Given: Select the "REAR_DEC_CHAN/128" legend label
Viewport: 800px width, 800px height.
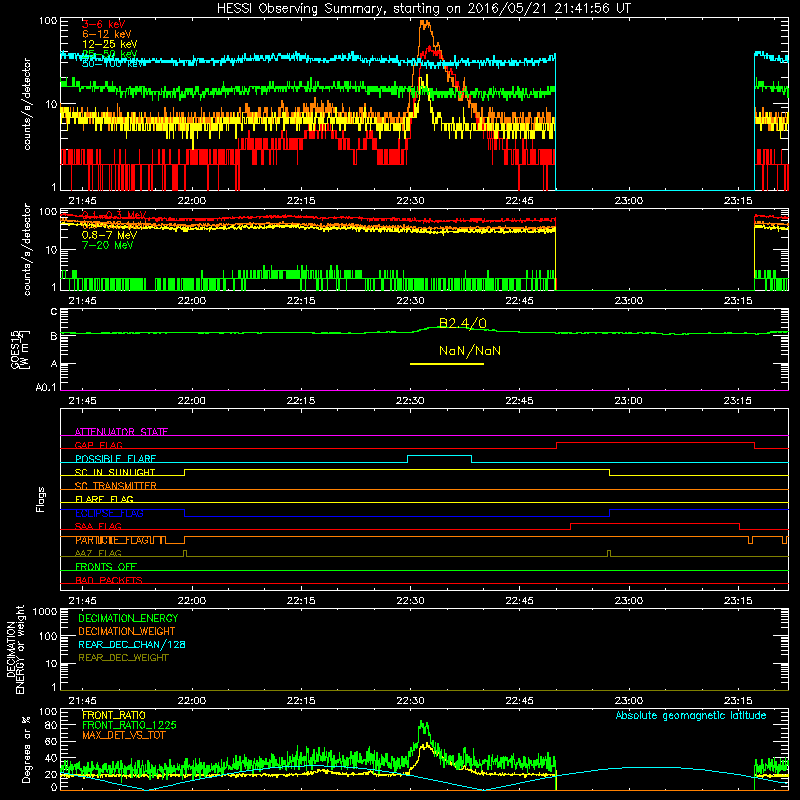Looking at the screenshot, I should click(132, 644).
